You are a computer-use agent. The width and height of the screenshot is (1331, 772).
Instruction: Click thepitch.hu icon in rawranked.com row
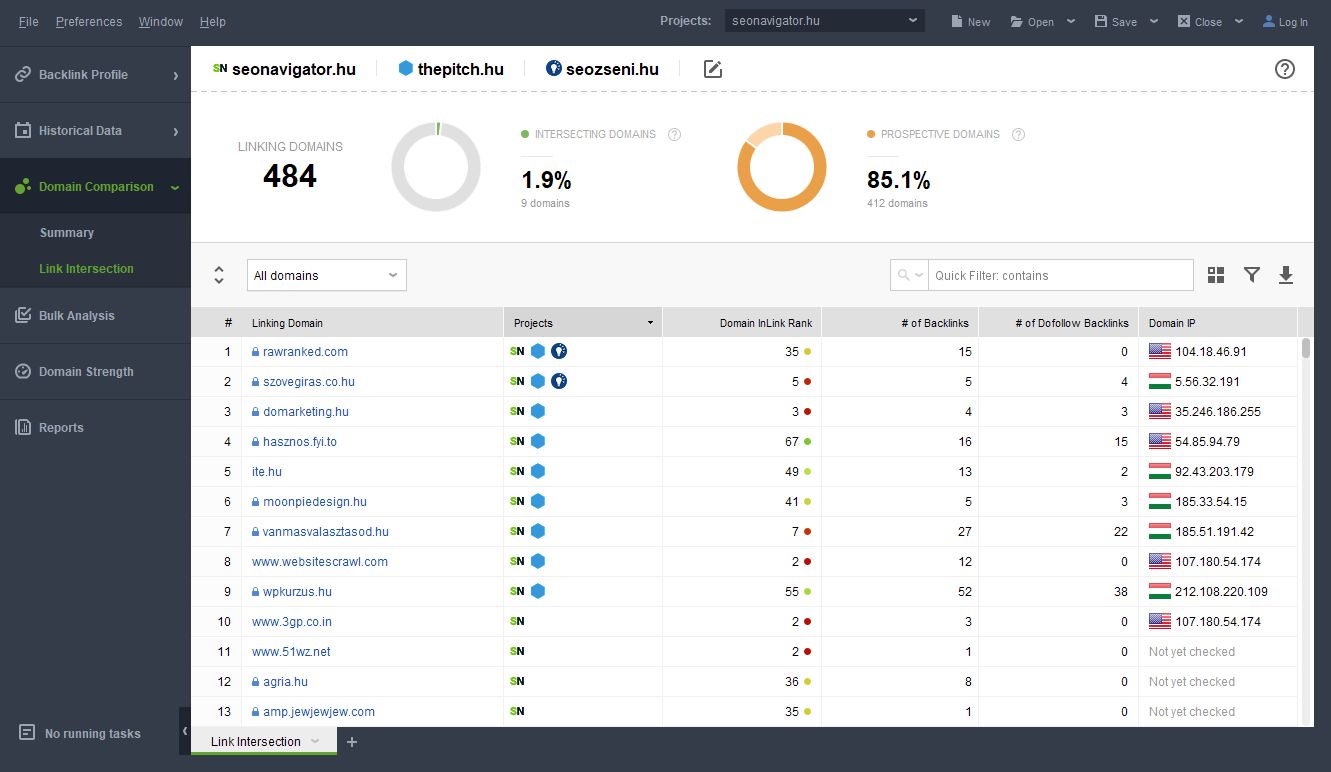[x=538, y=351]
